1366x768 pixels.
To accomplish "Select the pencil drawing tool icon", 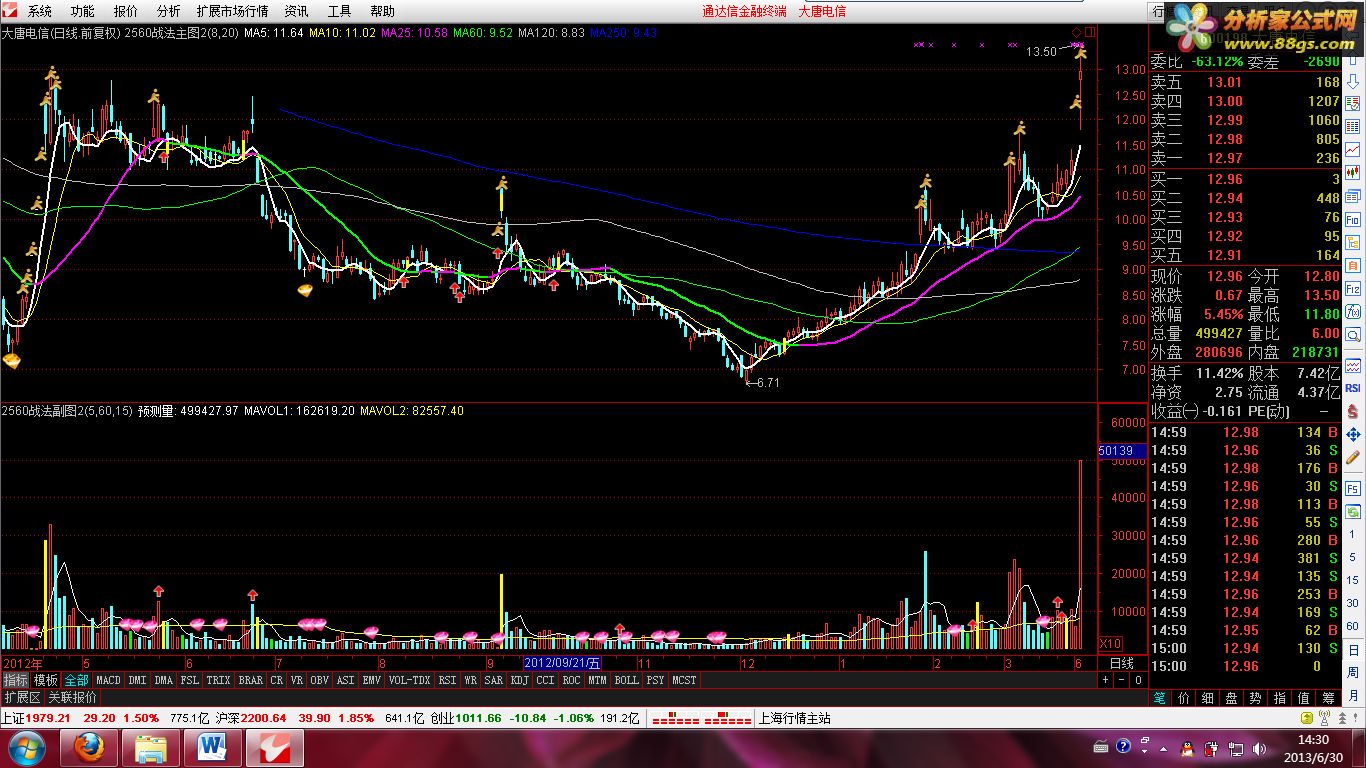I will point(1353,457).
